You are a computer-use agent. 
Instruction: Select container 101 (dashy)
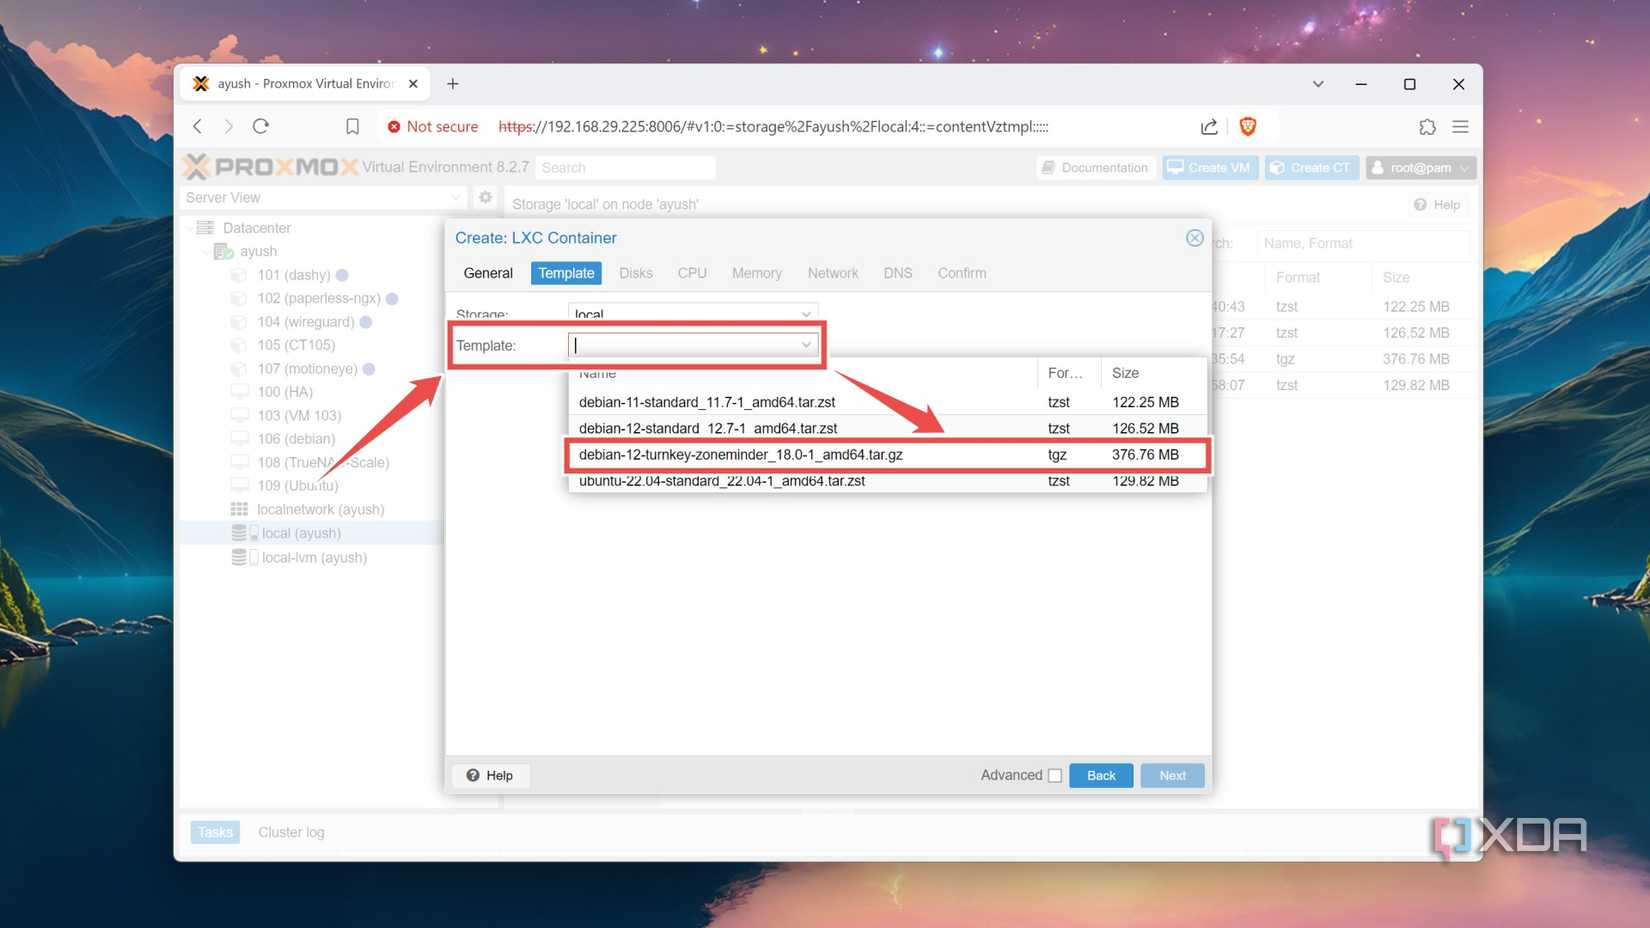tap(293, 275)
